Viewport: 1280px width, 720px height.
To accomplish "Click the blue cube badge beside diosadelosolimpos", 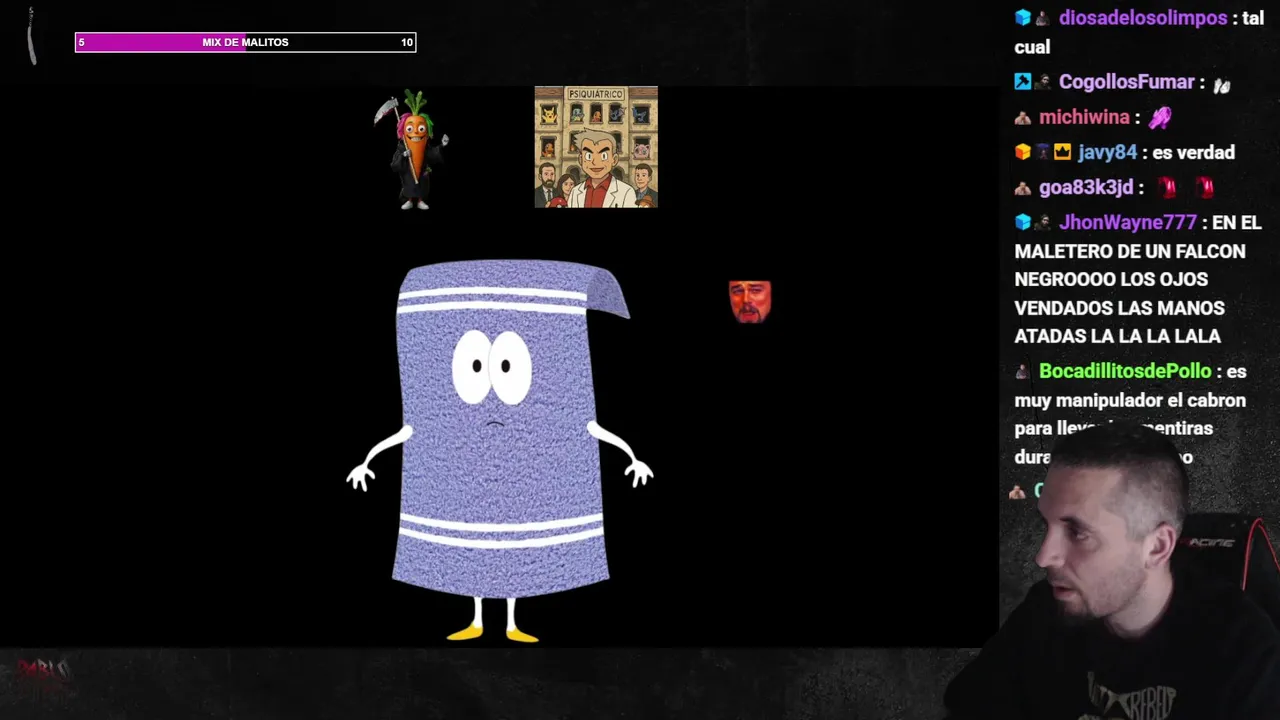I will (1022, 18).
